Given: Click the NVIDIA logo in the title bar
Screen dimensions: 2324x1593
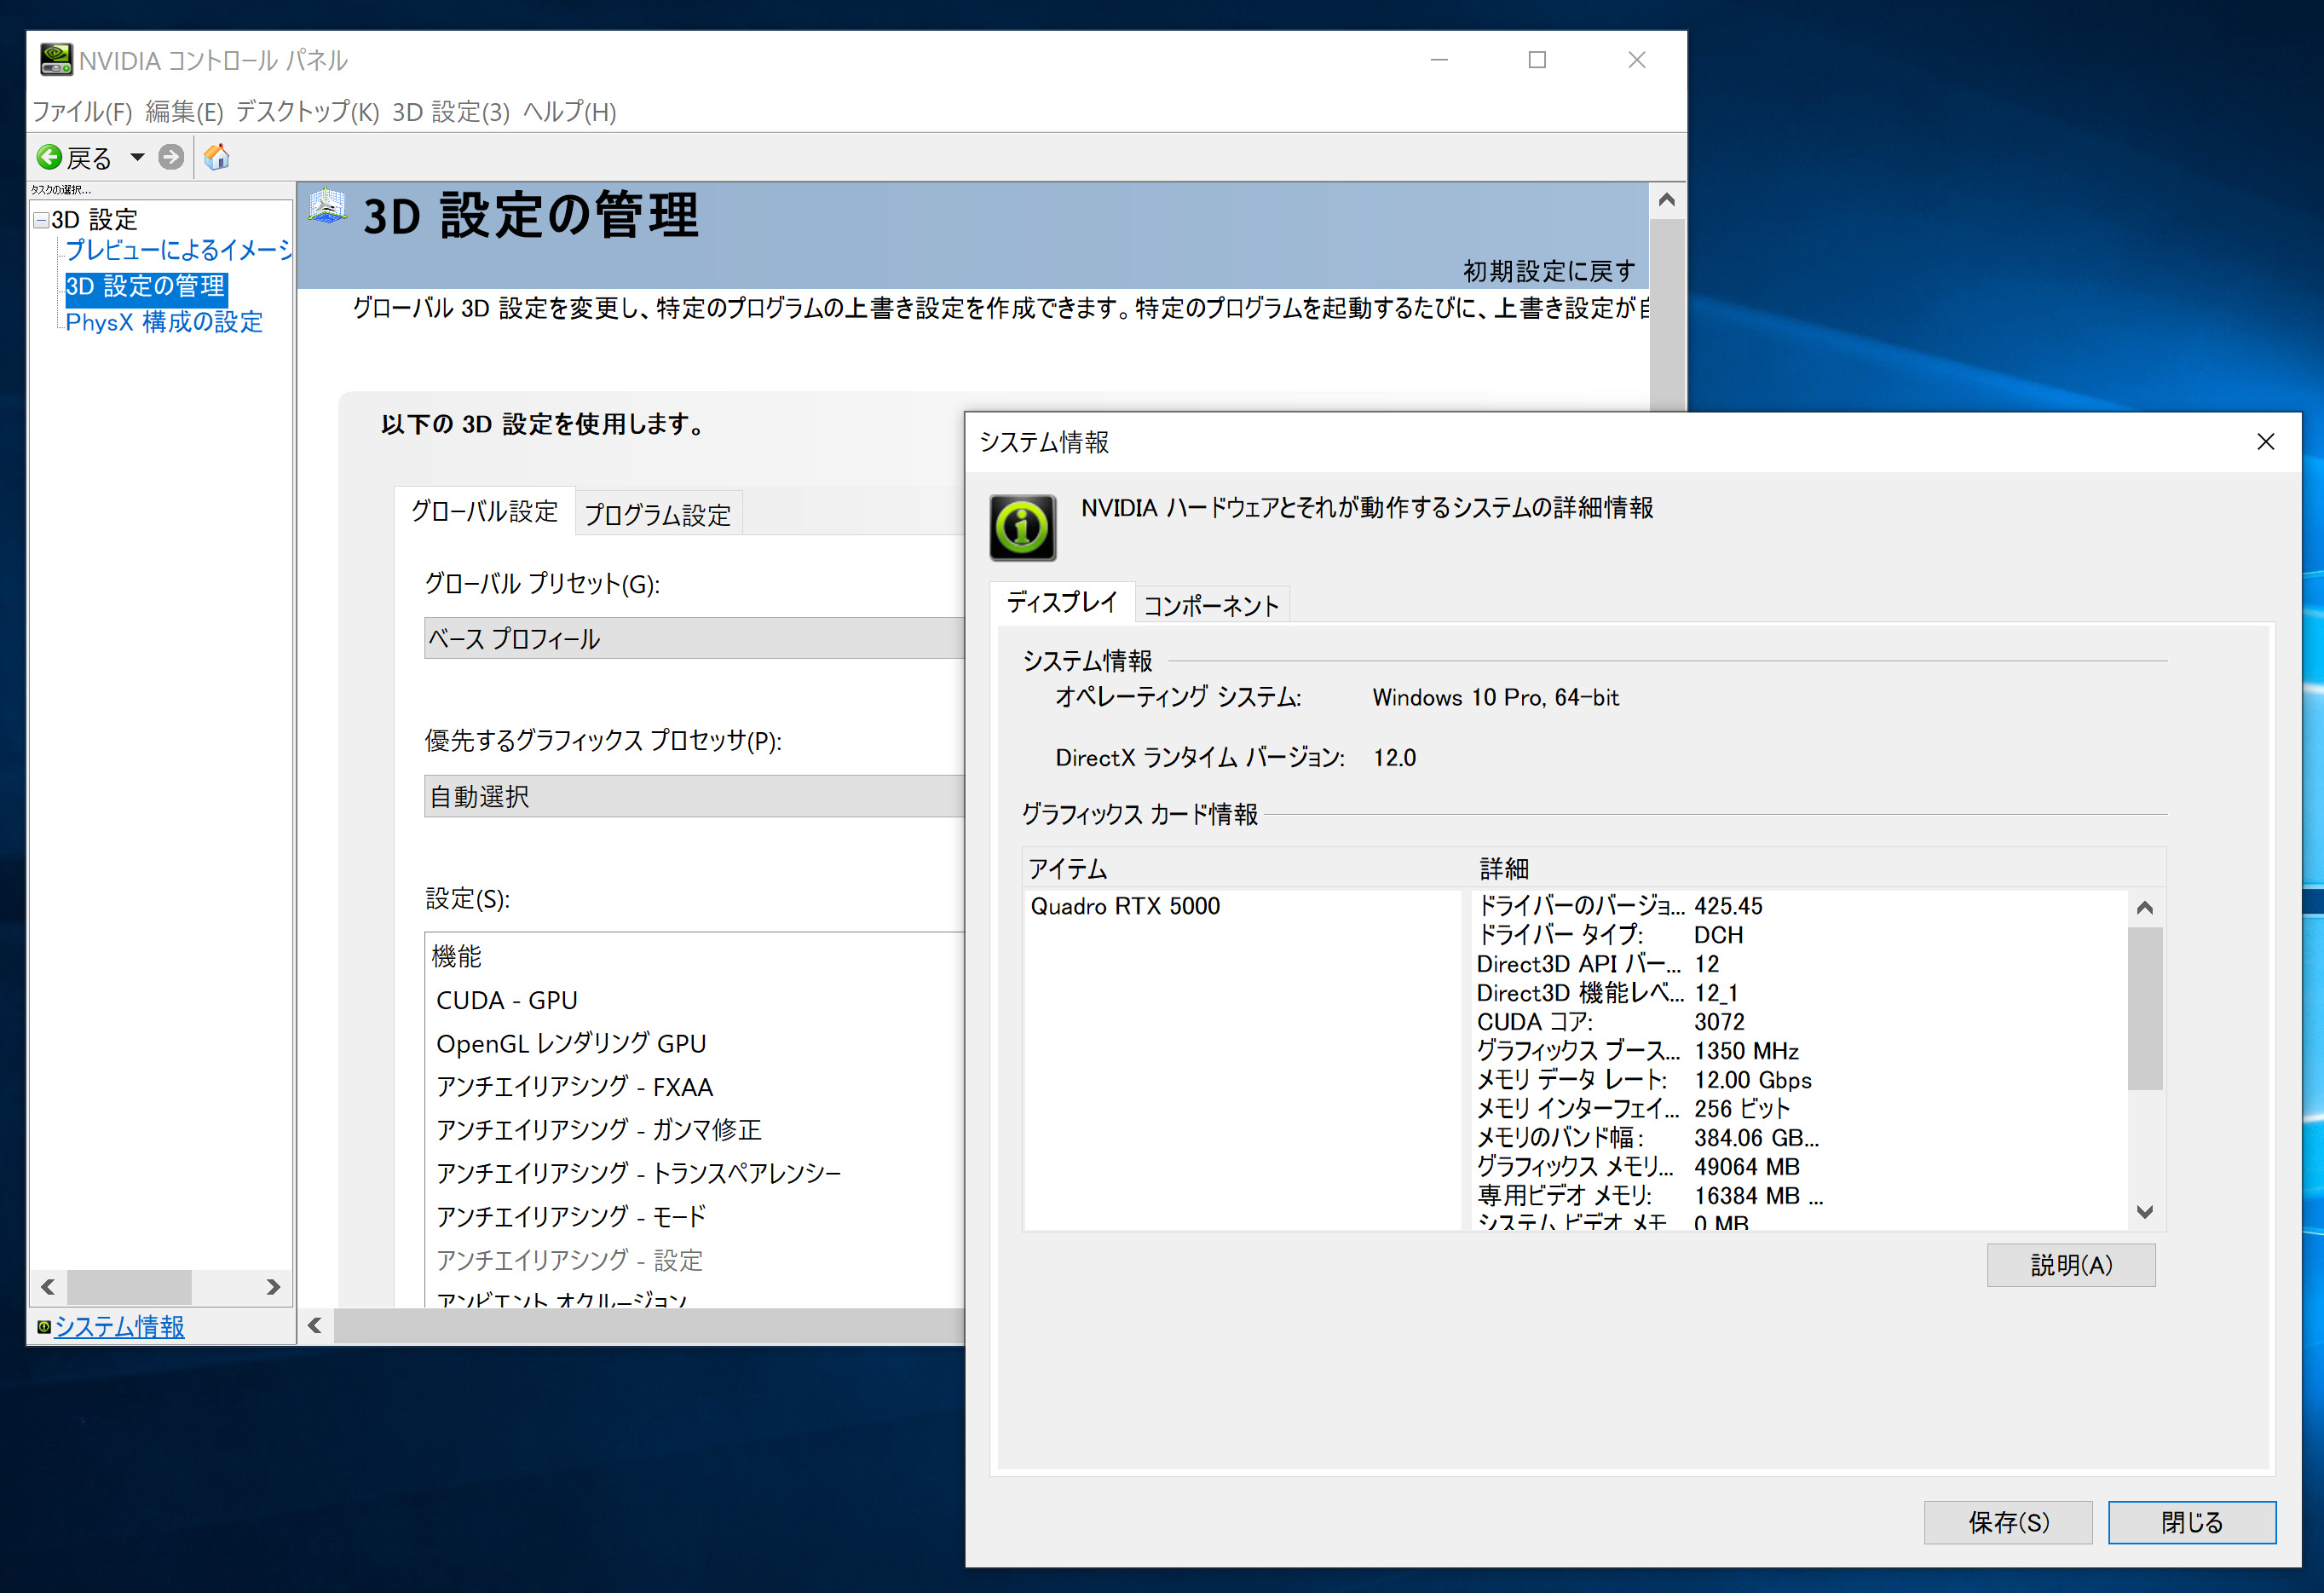Looking at the screenshot, I should [56, 59].
